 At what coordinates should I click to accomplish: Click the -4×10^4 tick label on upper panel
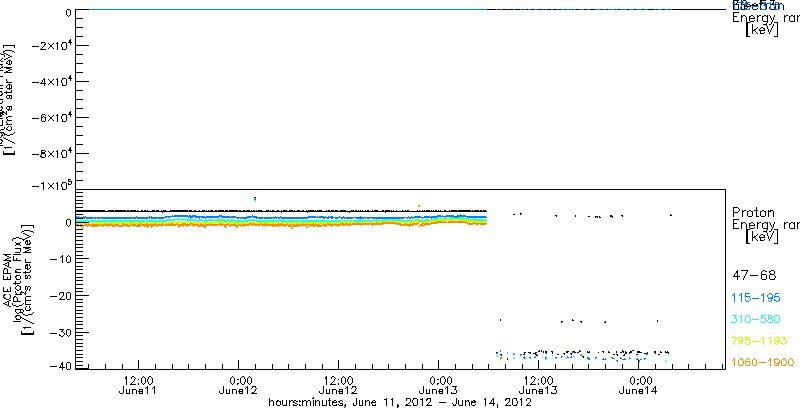click(x=51, y=81)
